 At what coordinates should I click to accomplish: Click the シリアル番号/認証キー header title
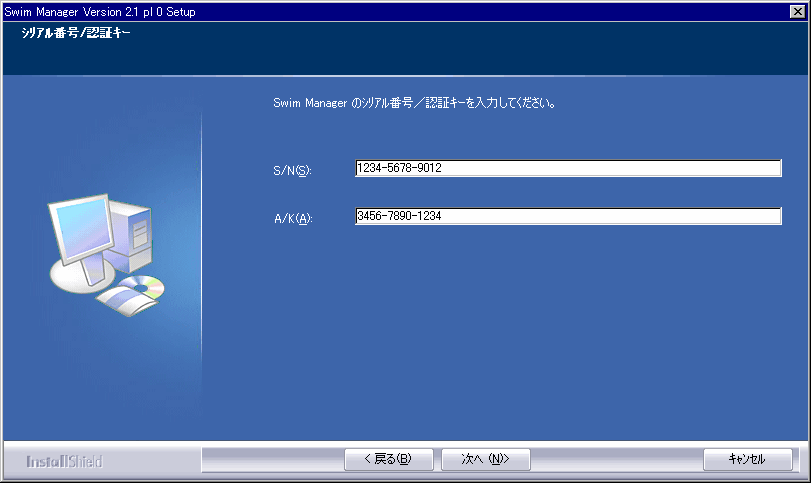76,33
